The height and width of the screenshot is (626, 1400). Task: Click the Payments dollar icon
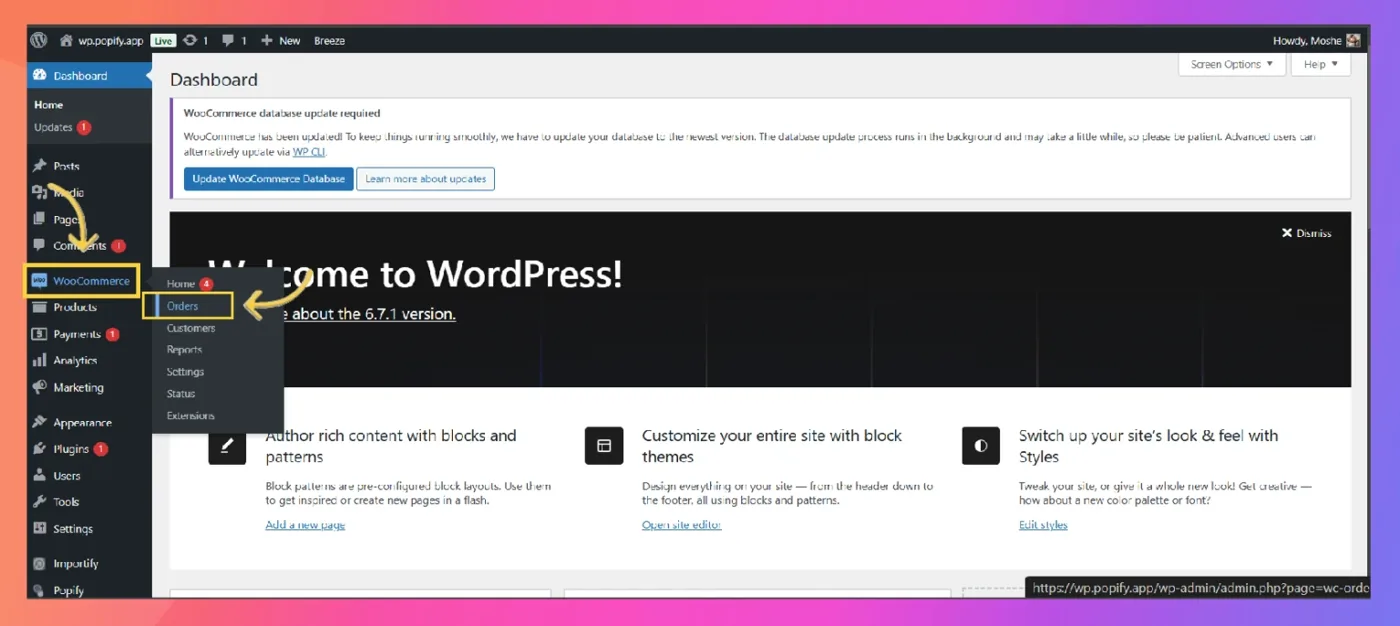pos(40,334)
